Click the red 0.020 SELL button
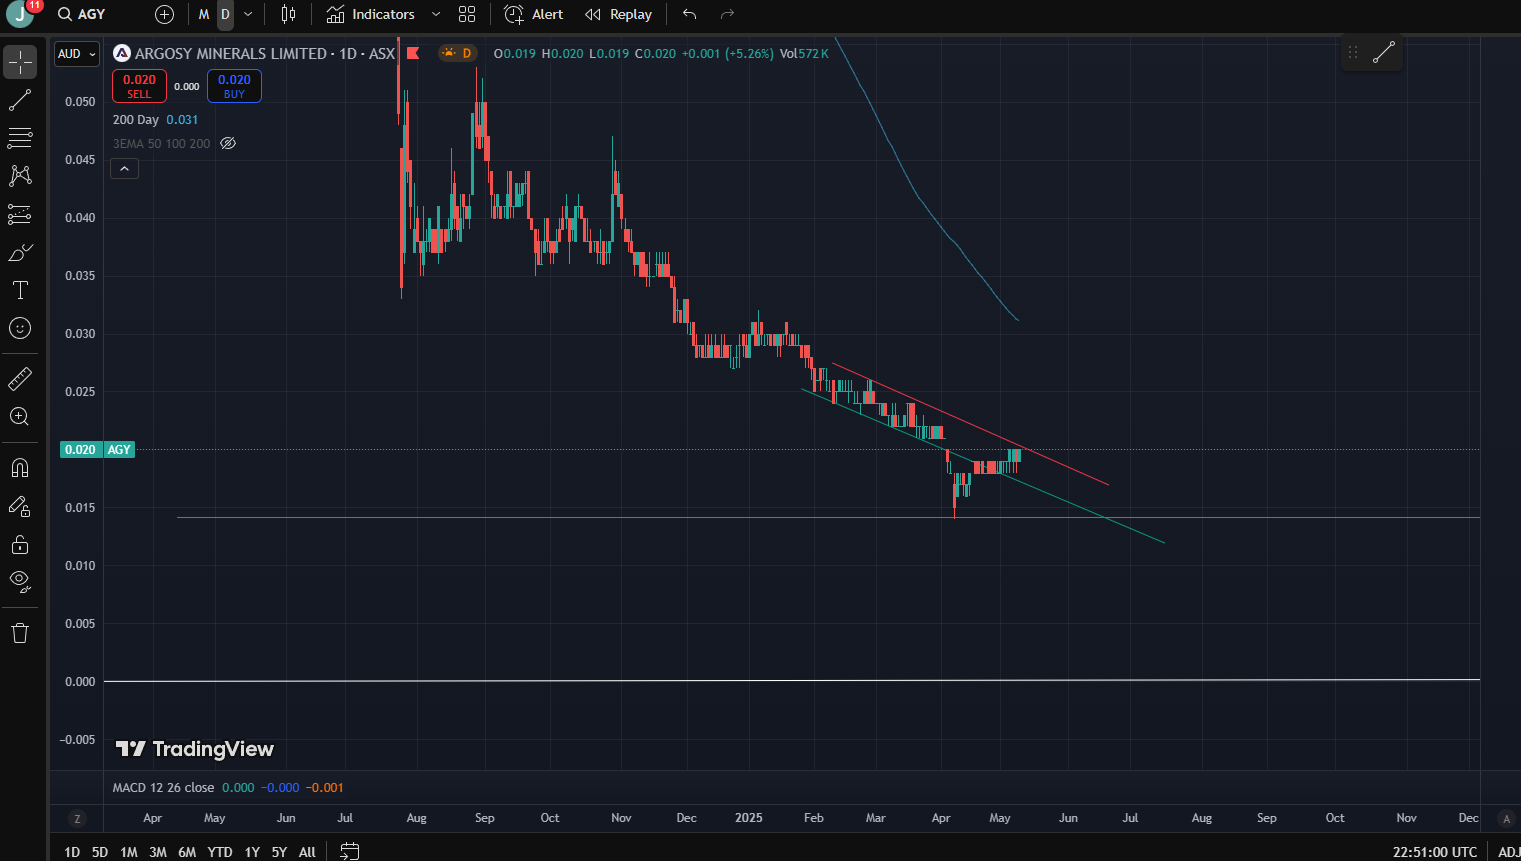This screenshot has width=1521, height=861. click(x=139, y=86)
